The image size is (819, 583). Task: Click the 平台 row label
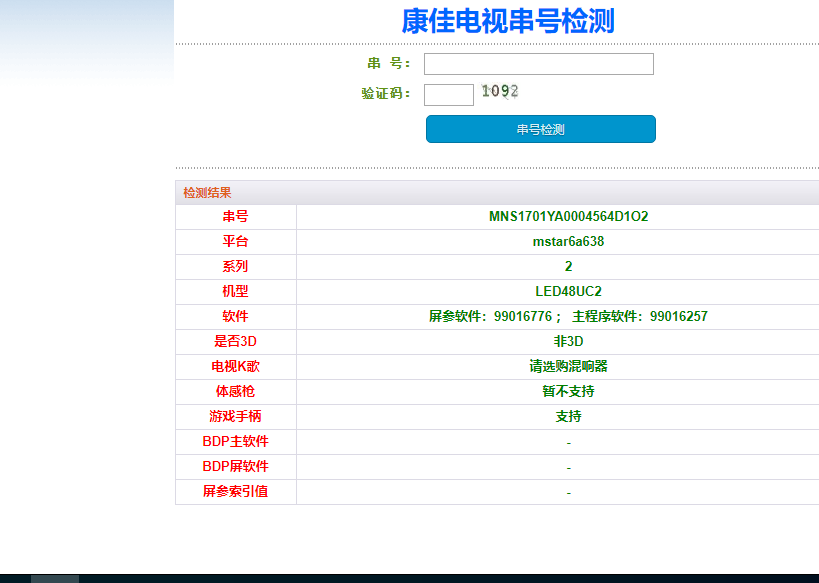coord(236,241)
